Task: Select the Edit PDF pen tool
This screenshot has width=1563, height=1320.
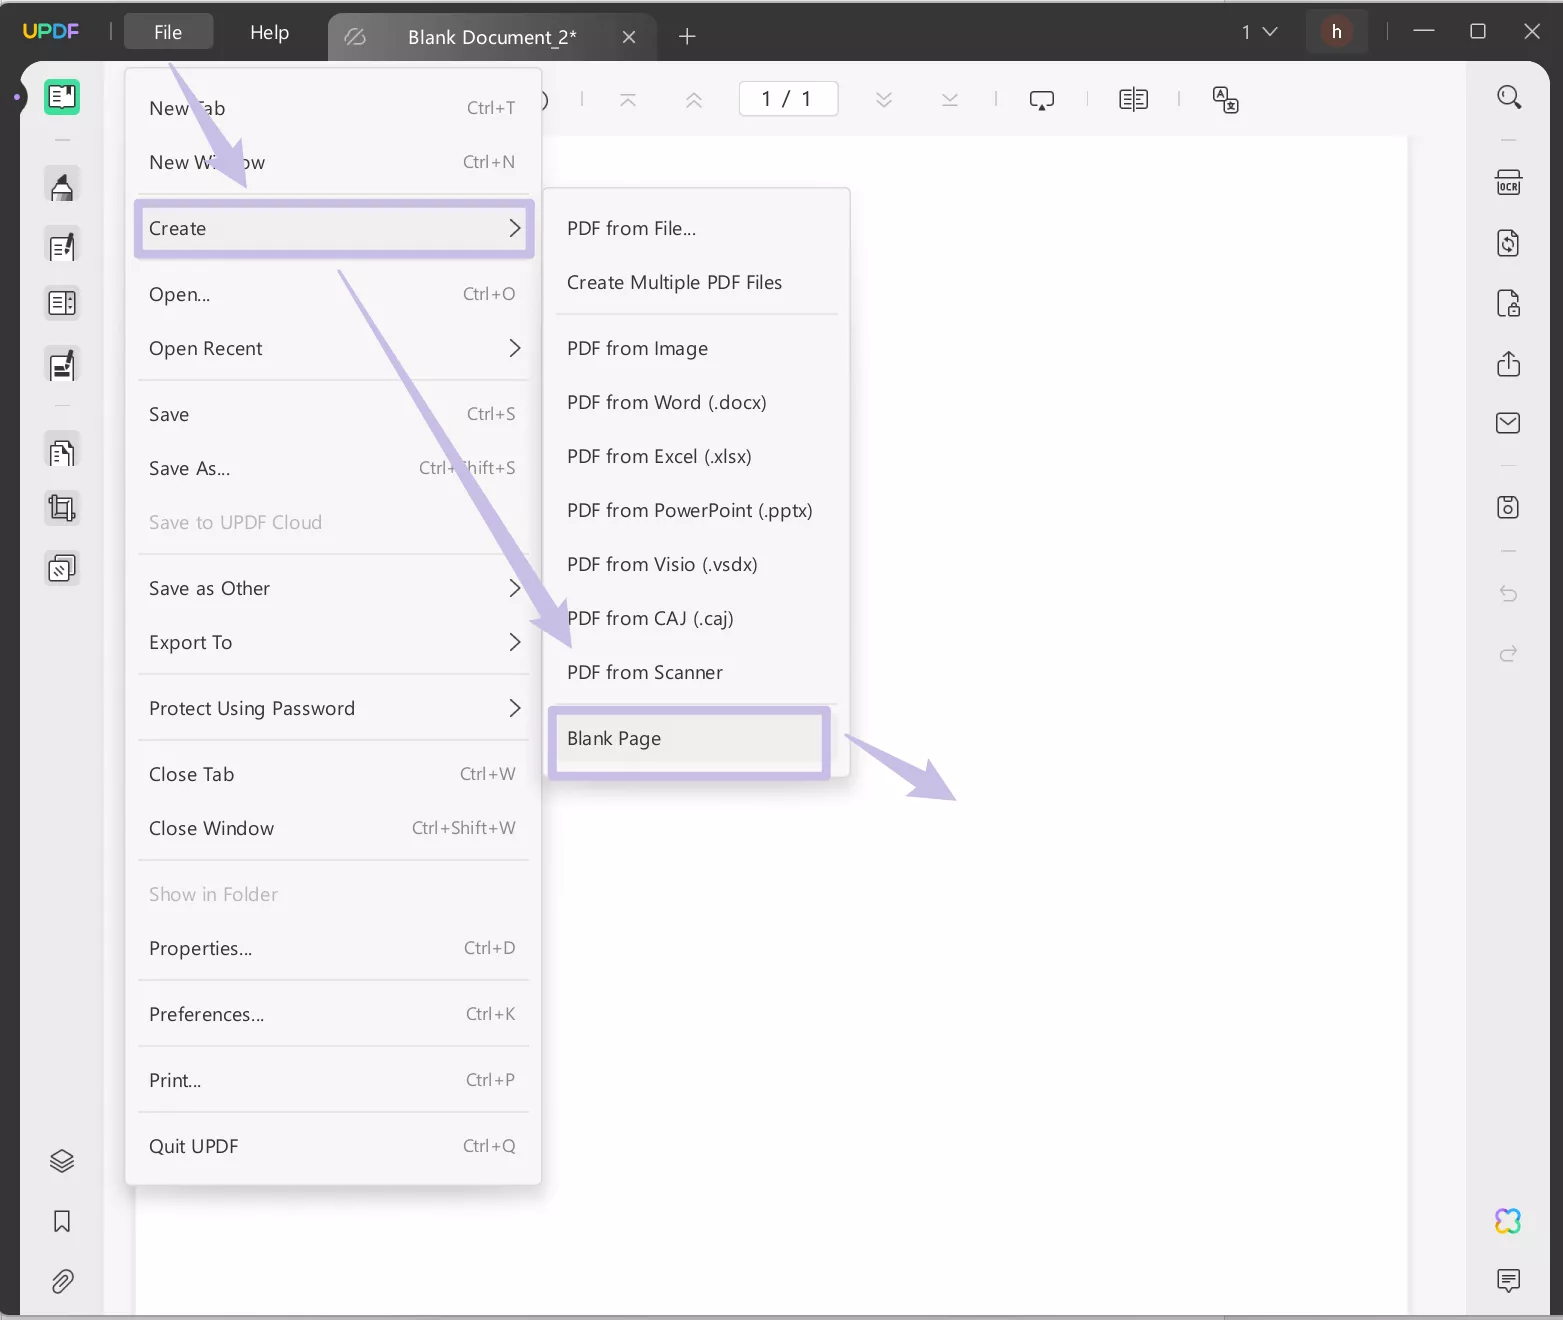Action: pos(62,245)
